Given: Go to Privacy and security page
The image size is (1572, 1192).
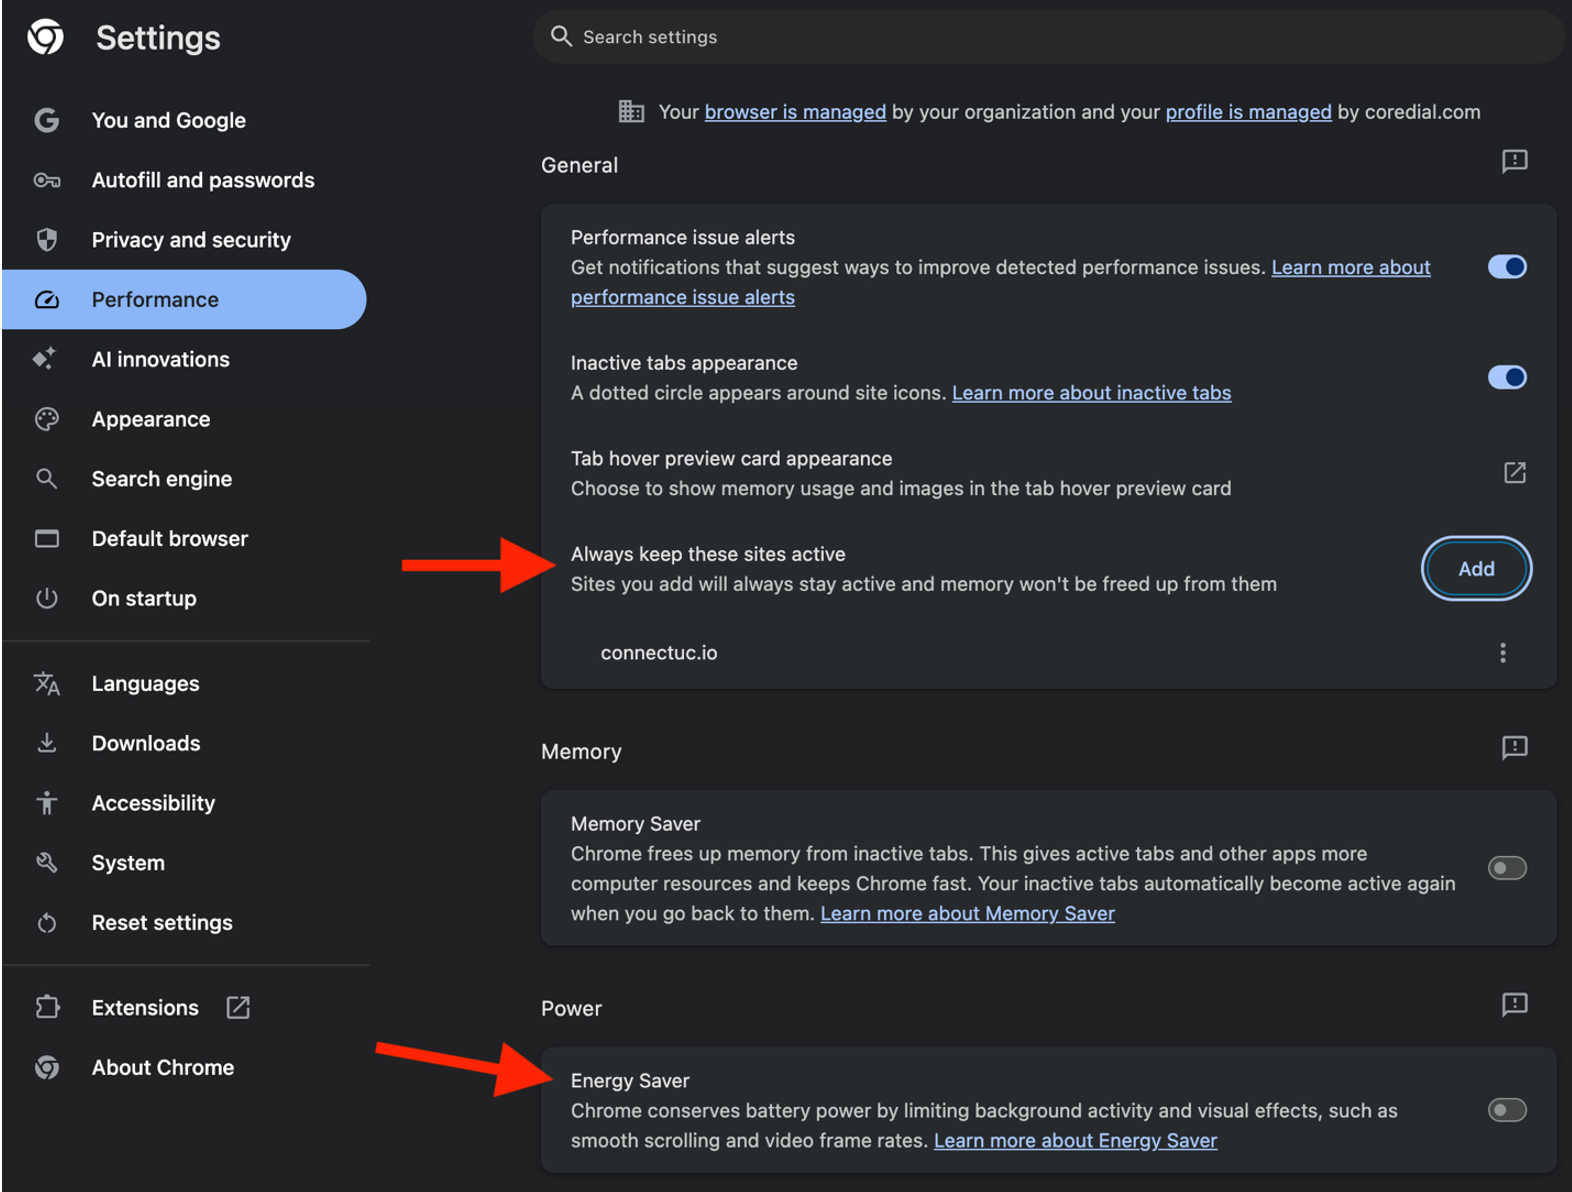Looking at the screenshot, I should [x=186, y=240].
